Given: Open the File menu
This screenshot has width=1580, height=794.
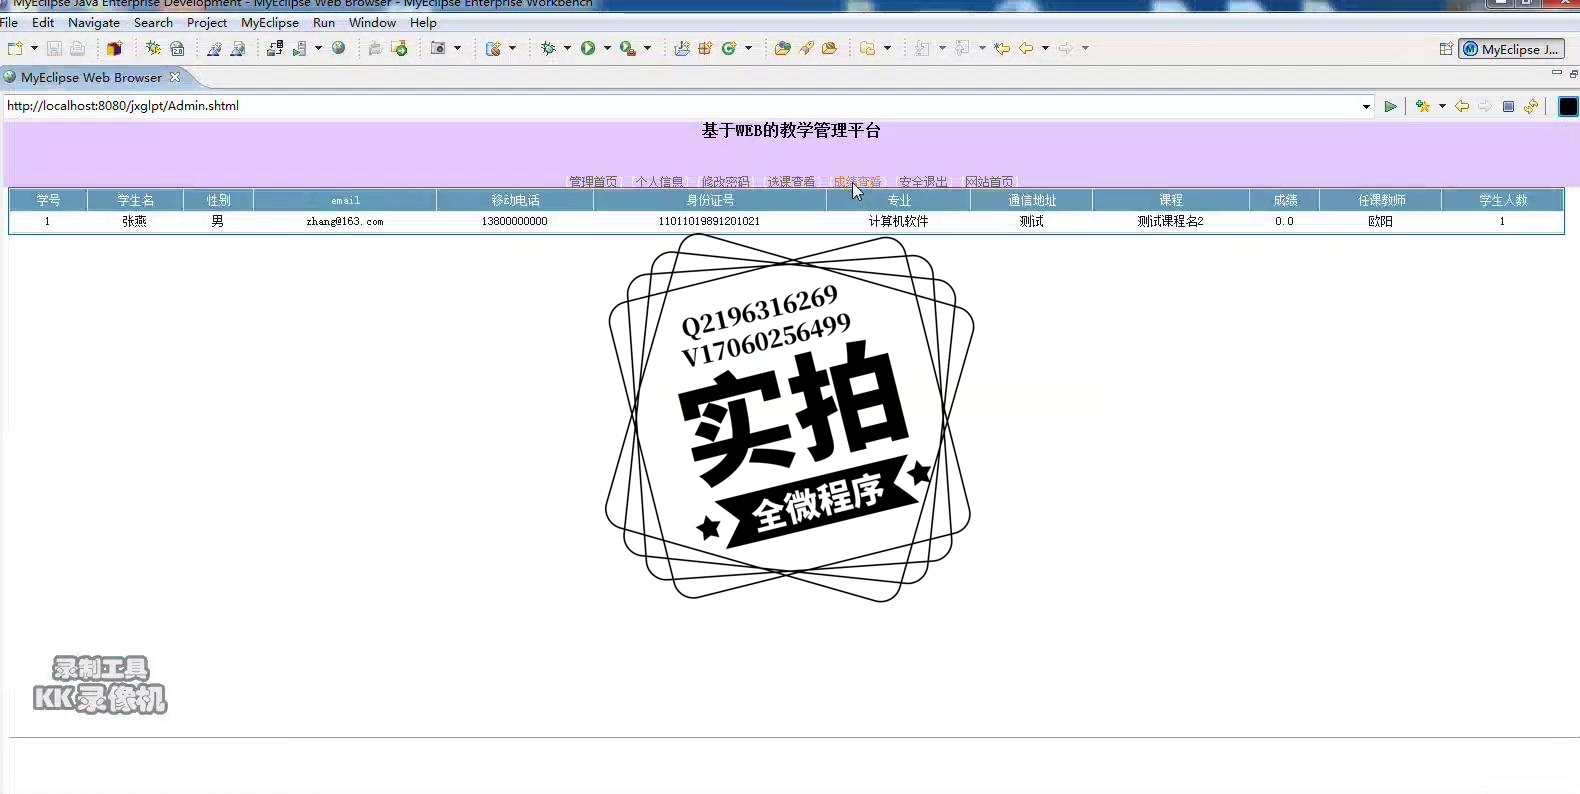Looking at the screenshot, I should click(x=9, y=22).
